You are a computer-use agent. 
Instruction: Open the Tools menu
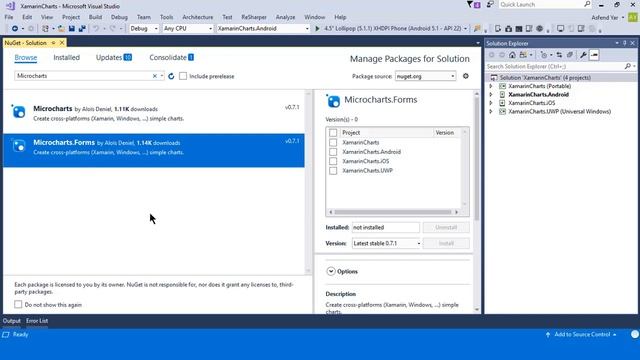(x=167, y=17)
